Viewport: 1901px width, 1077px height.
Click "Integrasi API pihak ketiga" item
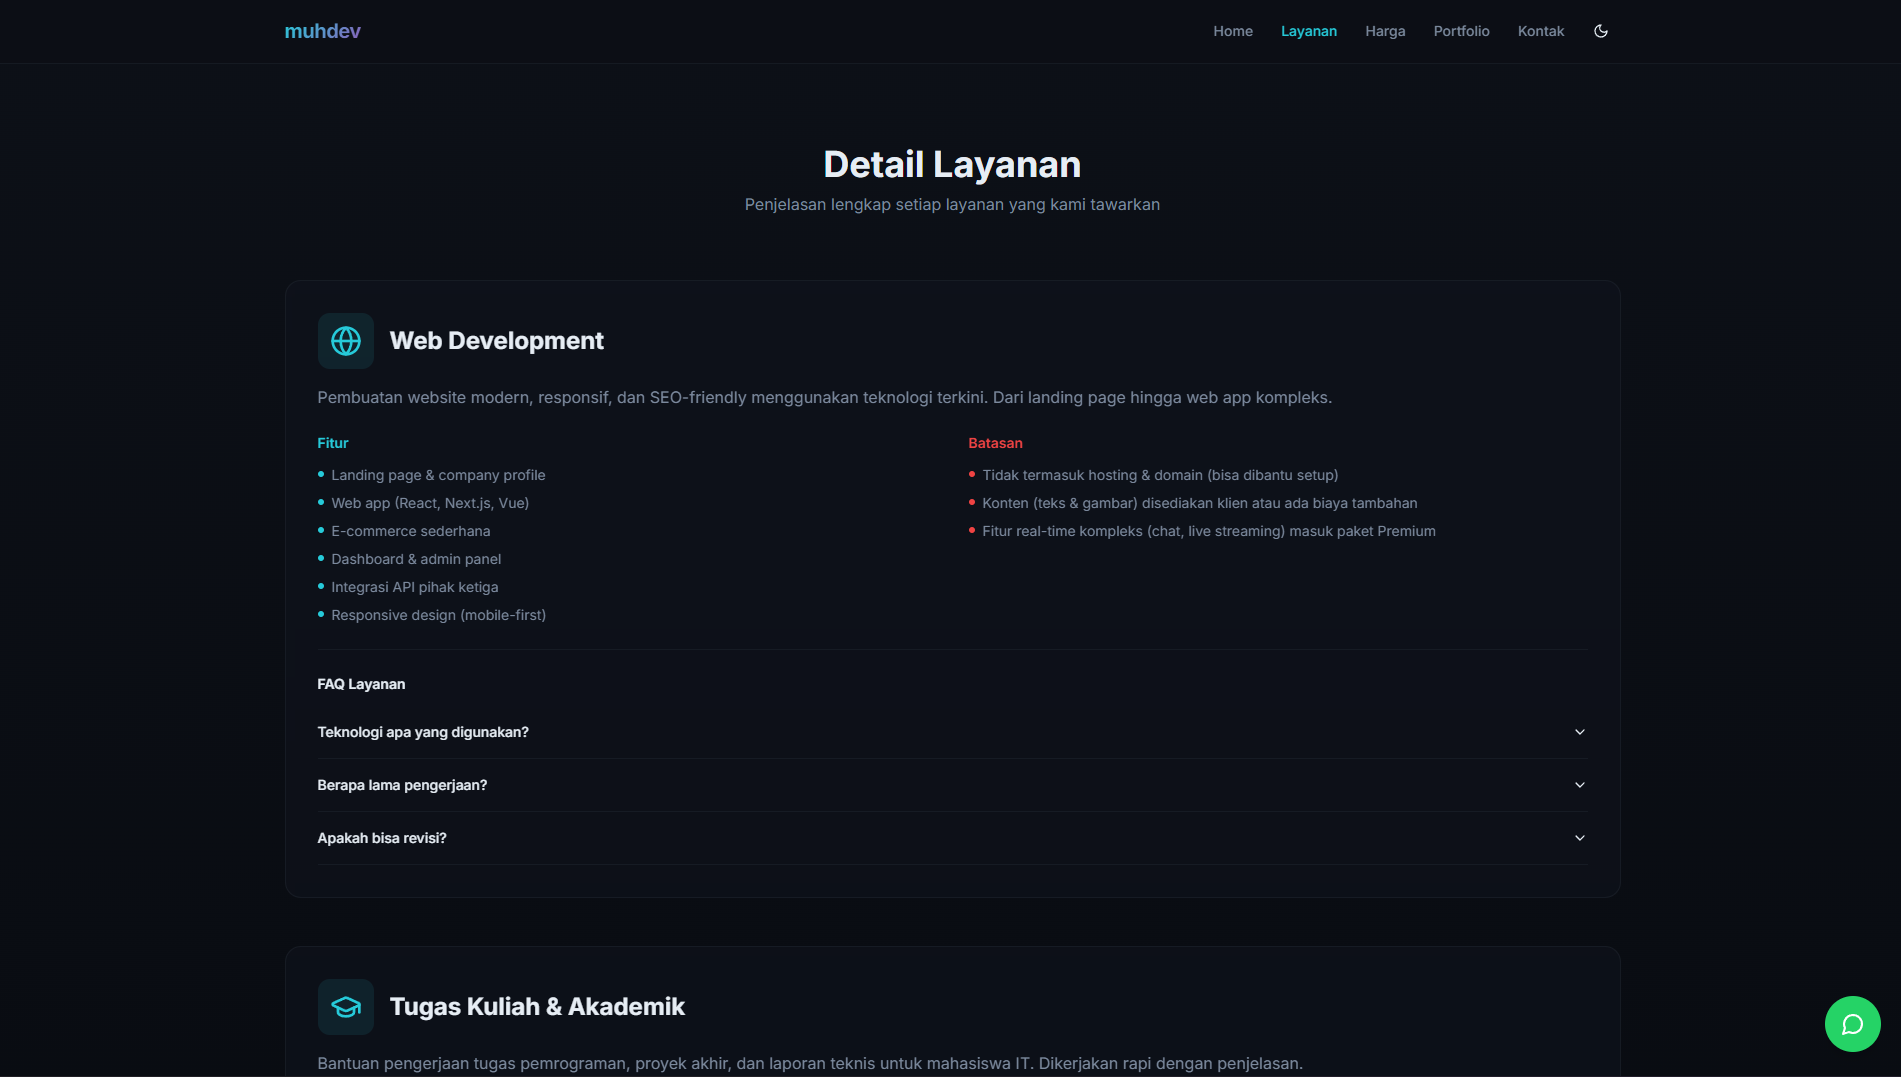tap(414, 587)
